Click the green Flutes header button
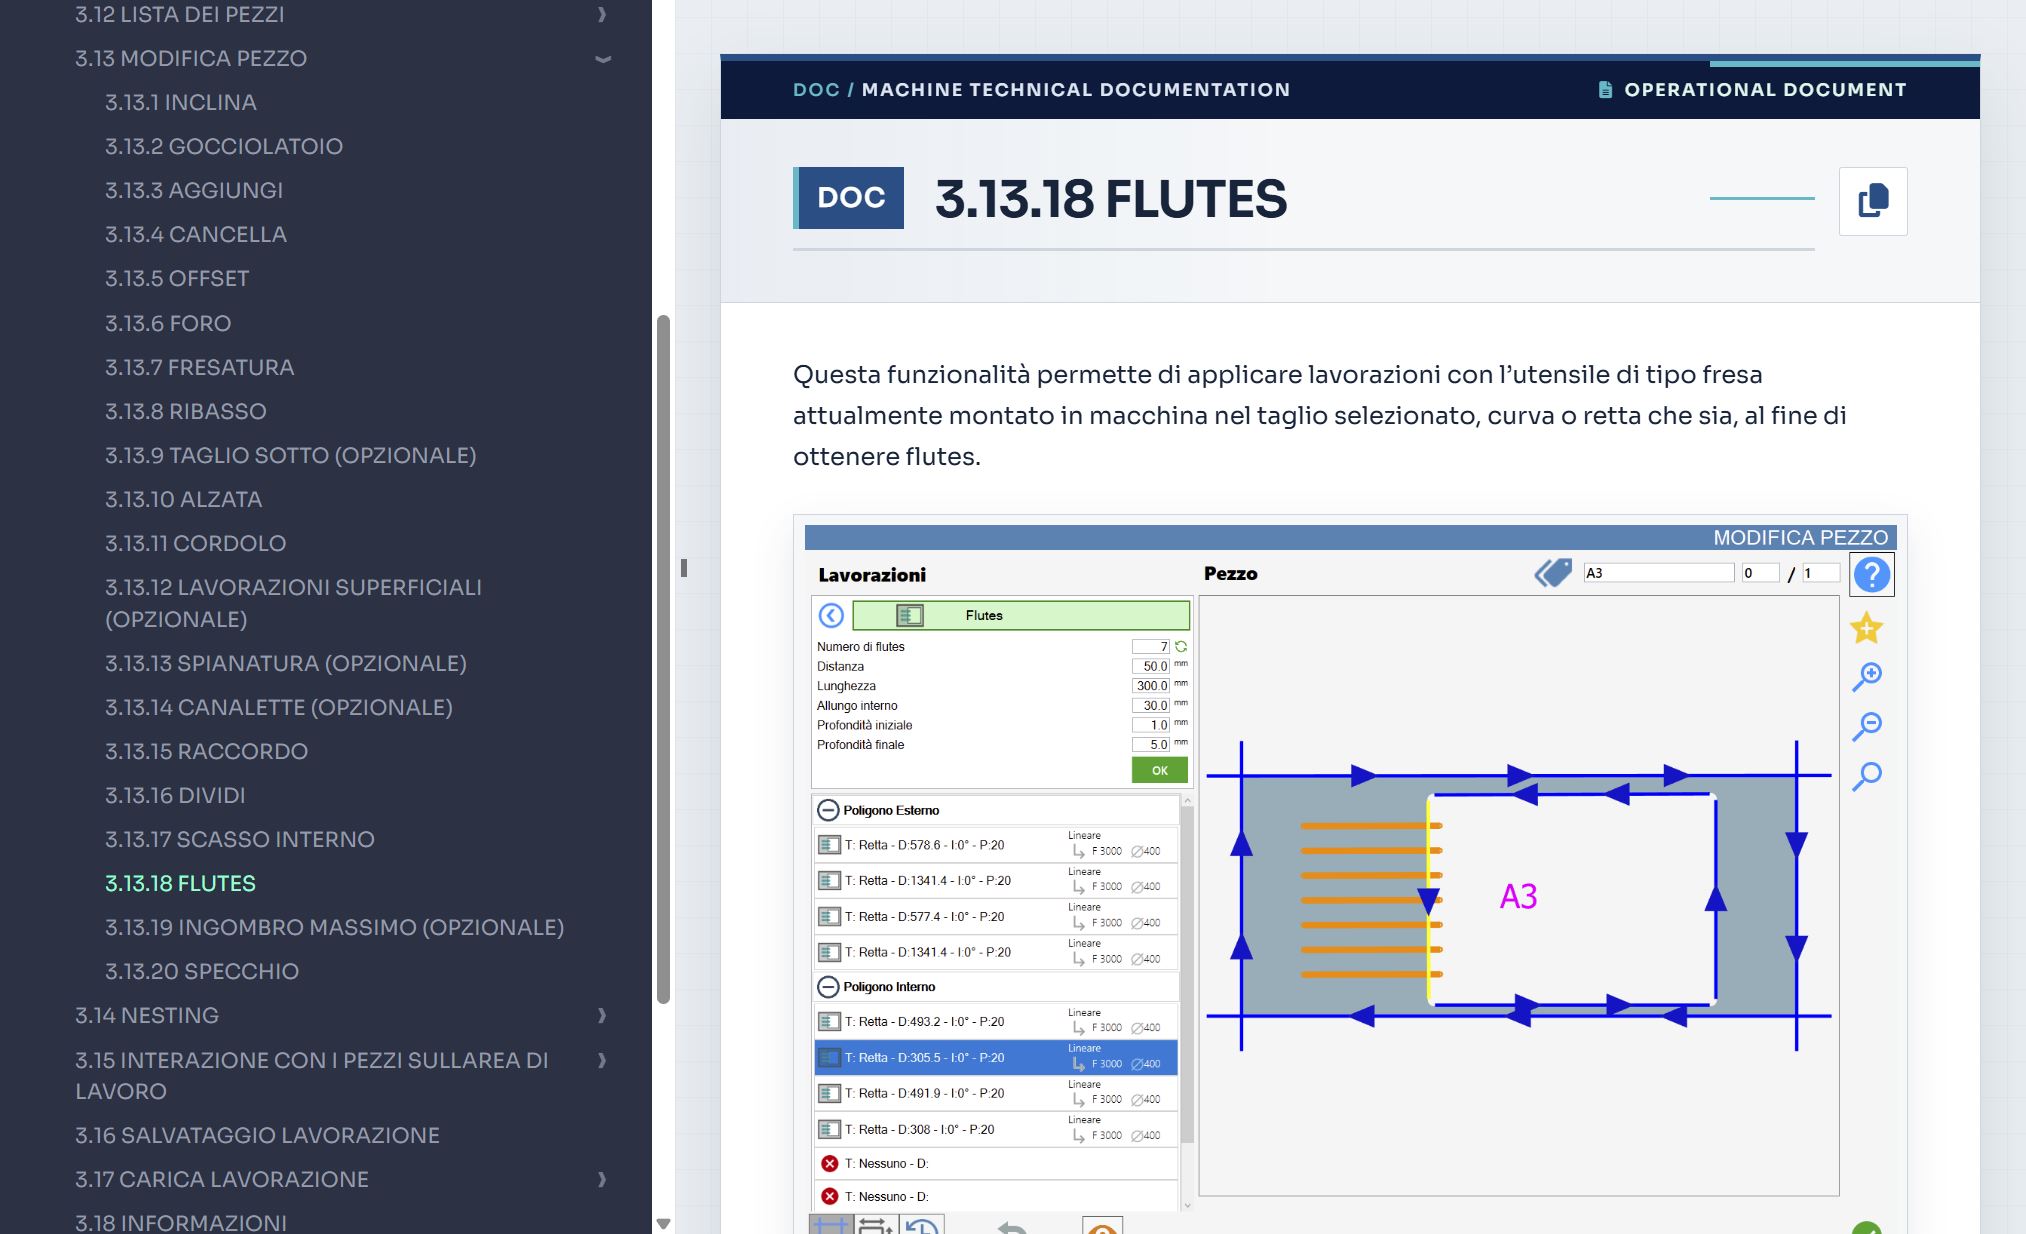The width and height of the screenshot is (2026, 1234). [1021, 615]
